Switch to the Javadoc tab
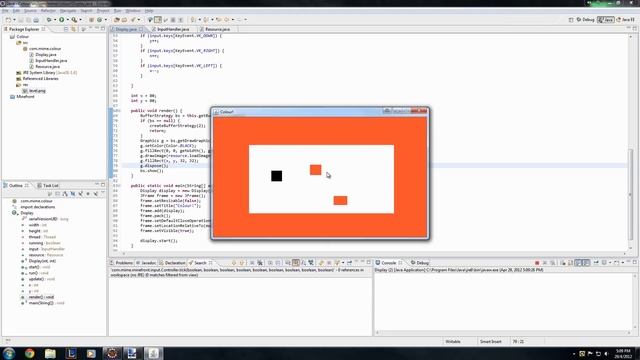This screenshot has width=640, height=360. point(147,263)
